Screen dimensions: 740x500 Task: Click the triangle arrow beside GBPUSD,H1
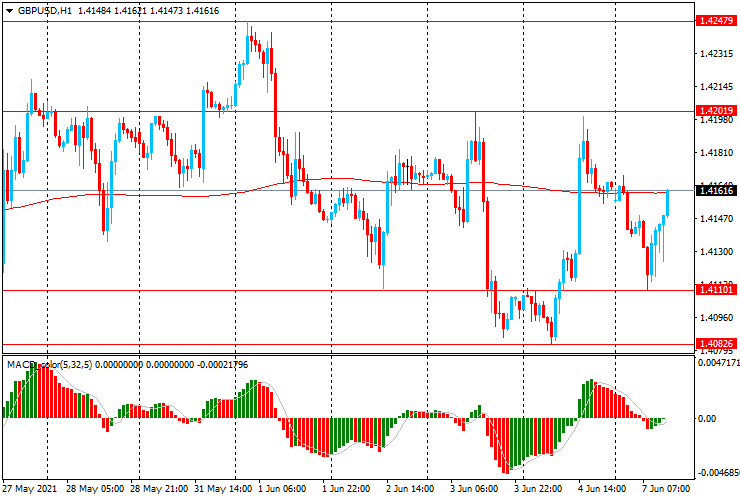tap(7, 10)
